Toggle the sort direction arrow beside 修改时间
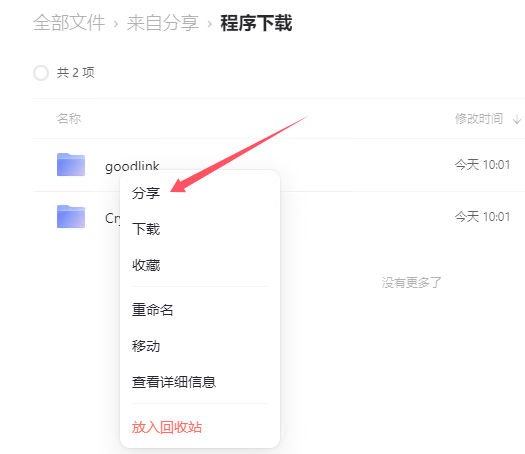This screenshot has width=525, height=454. (517, 119)
